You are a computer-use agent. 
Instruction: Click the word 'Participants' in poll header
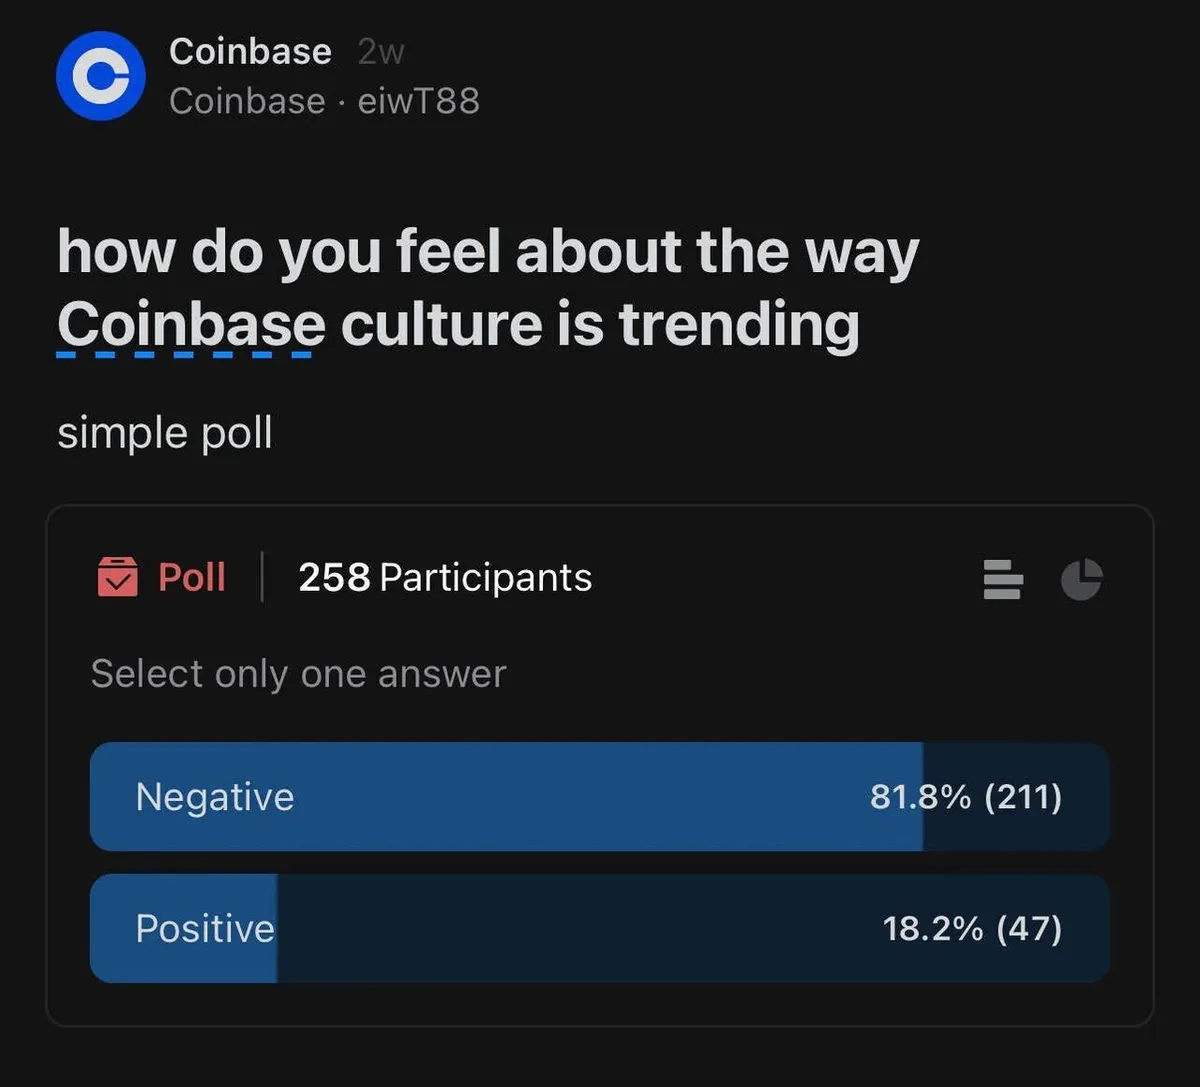(486, 577)
